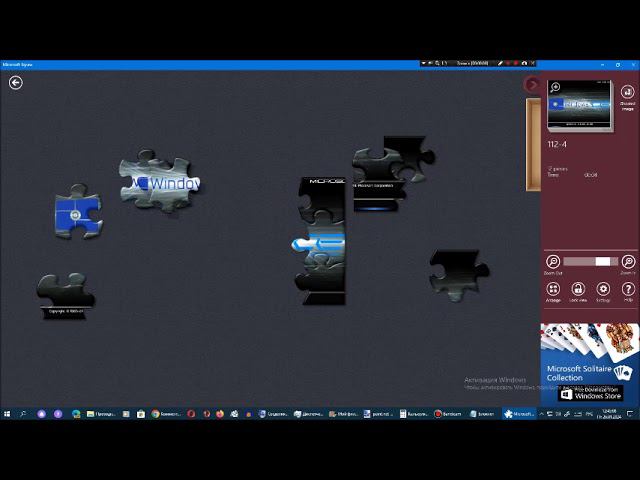Open the wooden piece tray
The width and height of the screenshot is (640, 480).
pos(533,144)
